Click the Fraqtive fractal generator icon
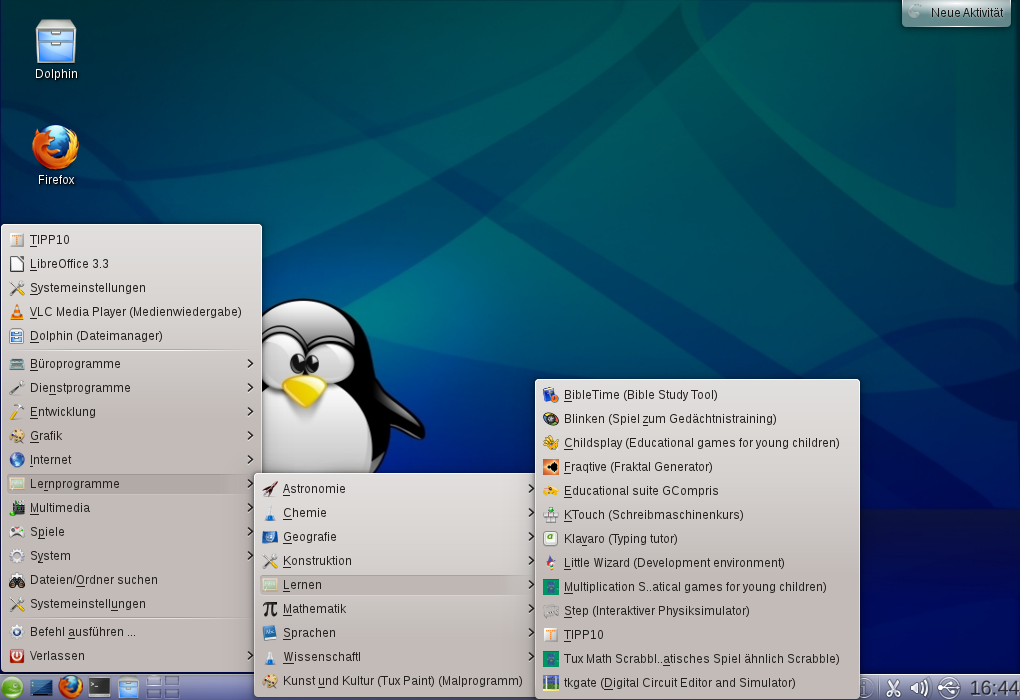Image resolution: width=1020 pixels, height=700 pixels. click(x=551, y=467)
